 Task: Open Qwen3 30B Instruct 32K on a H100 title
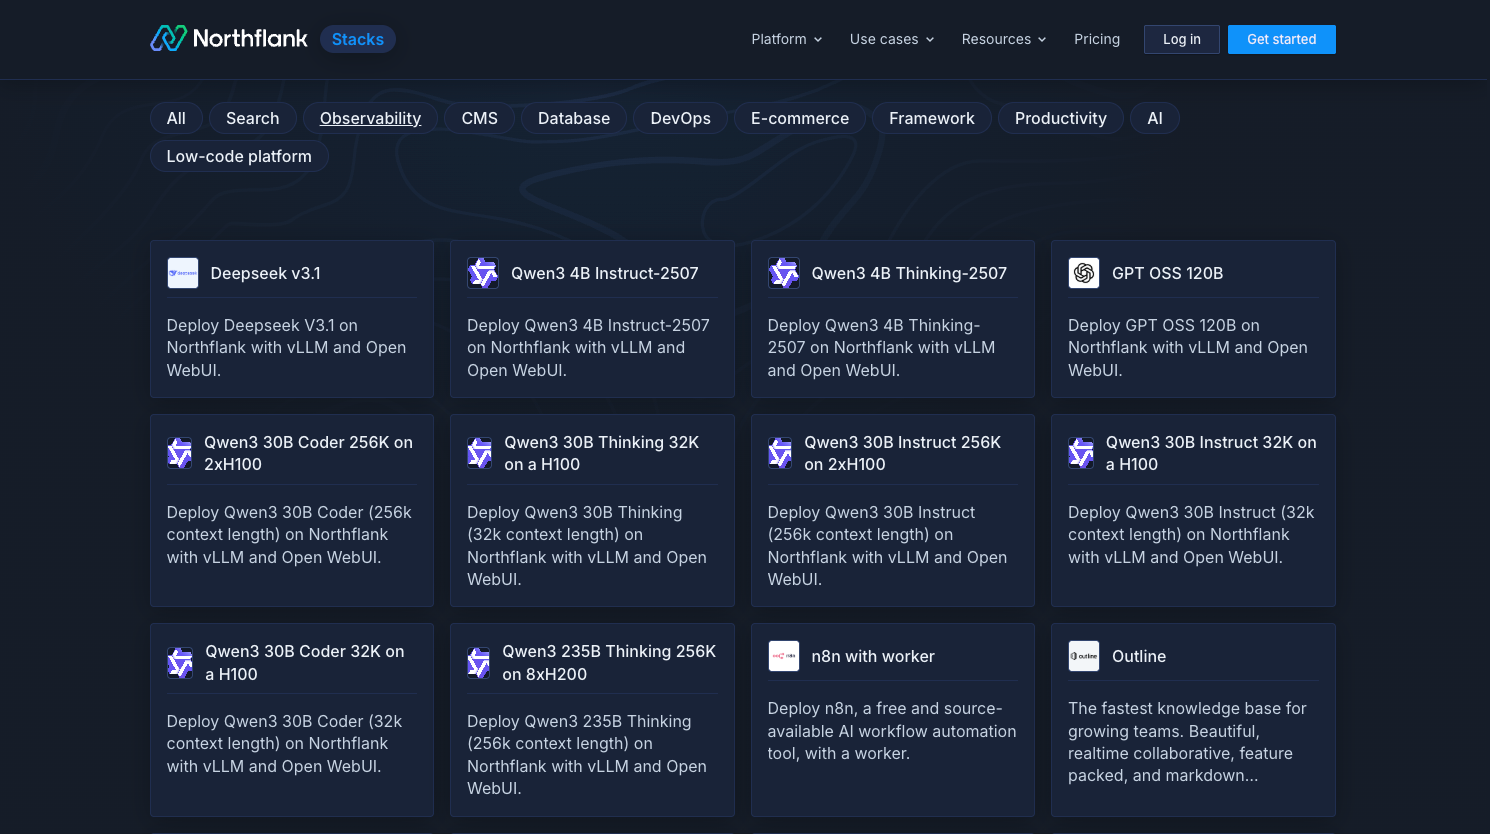[1211, 453]
